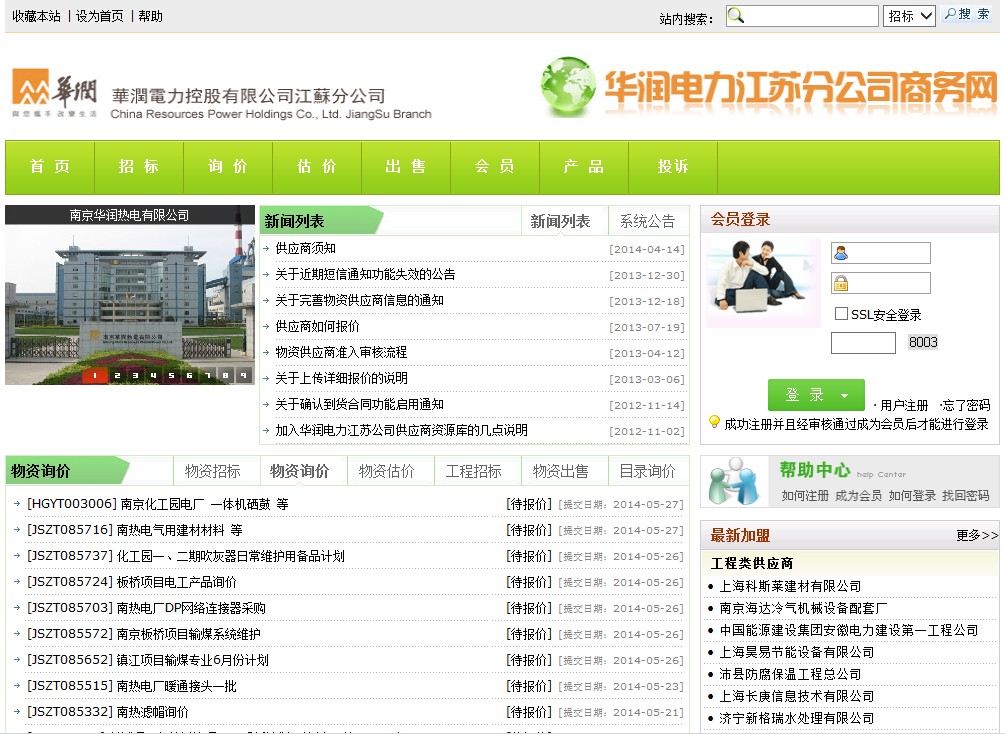Image resolution: width=1005 pixels, height=734 pixels.
Task: Focus the username input field
Action: tap(881, 253)
